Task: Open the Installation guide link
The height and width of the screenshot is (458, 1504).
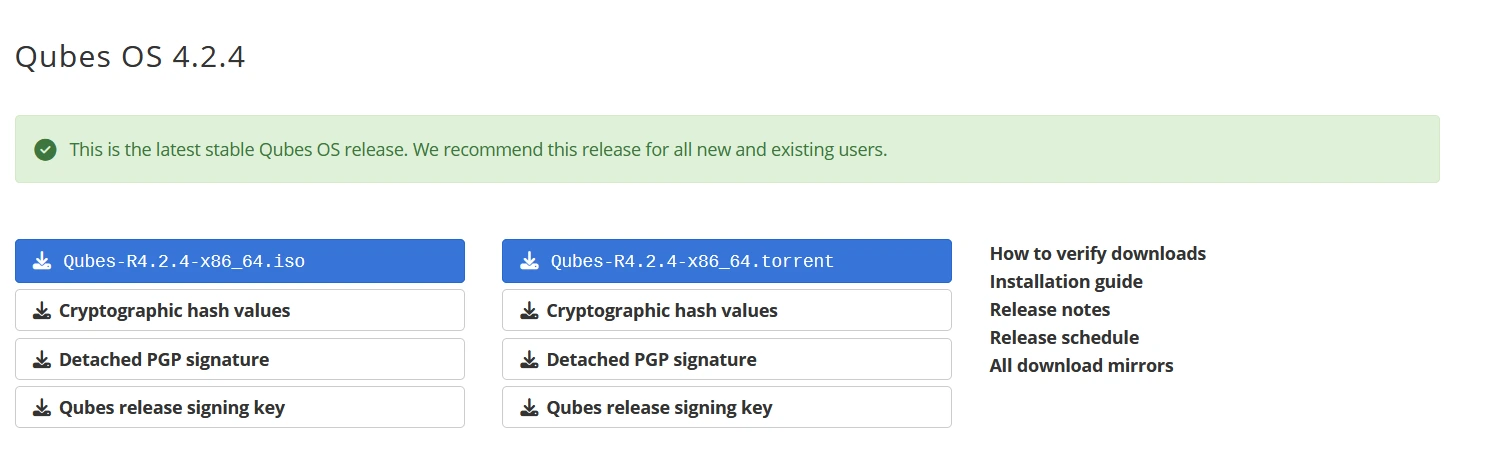Action: 1066,282
